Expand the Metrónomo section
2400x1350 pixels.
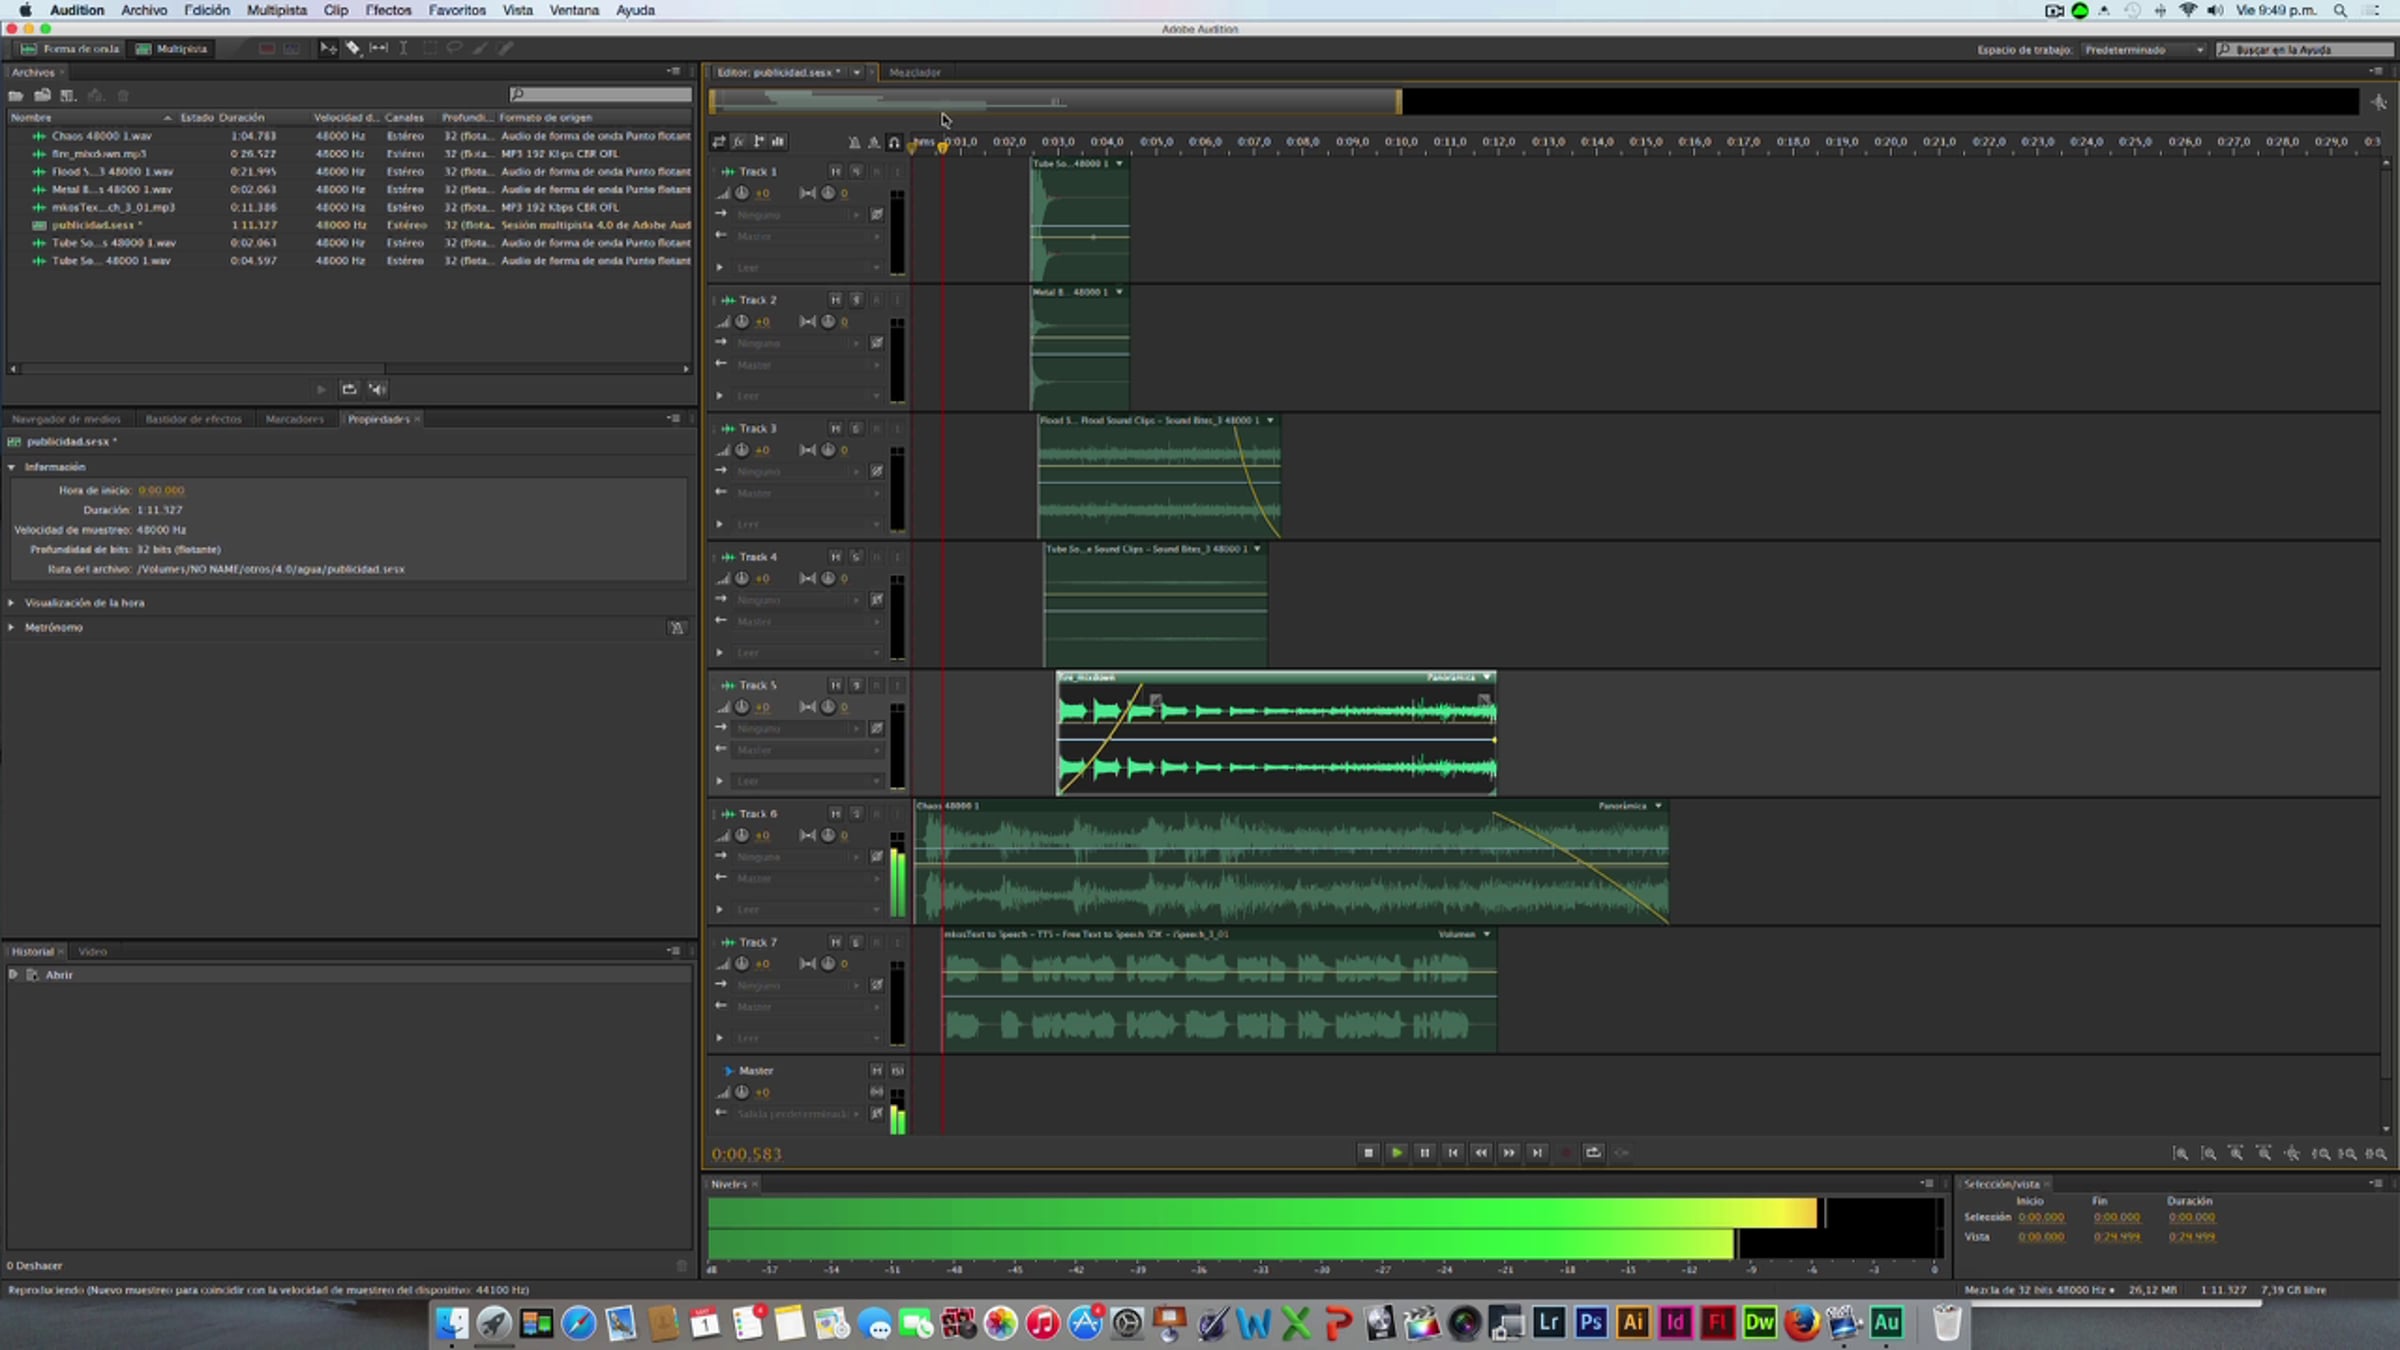[12, 628]
